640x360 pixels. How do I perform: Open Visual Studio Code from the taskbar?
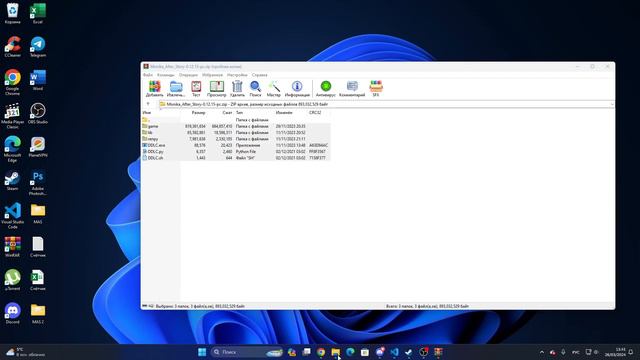point(394,352)
